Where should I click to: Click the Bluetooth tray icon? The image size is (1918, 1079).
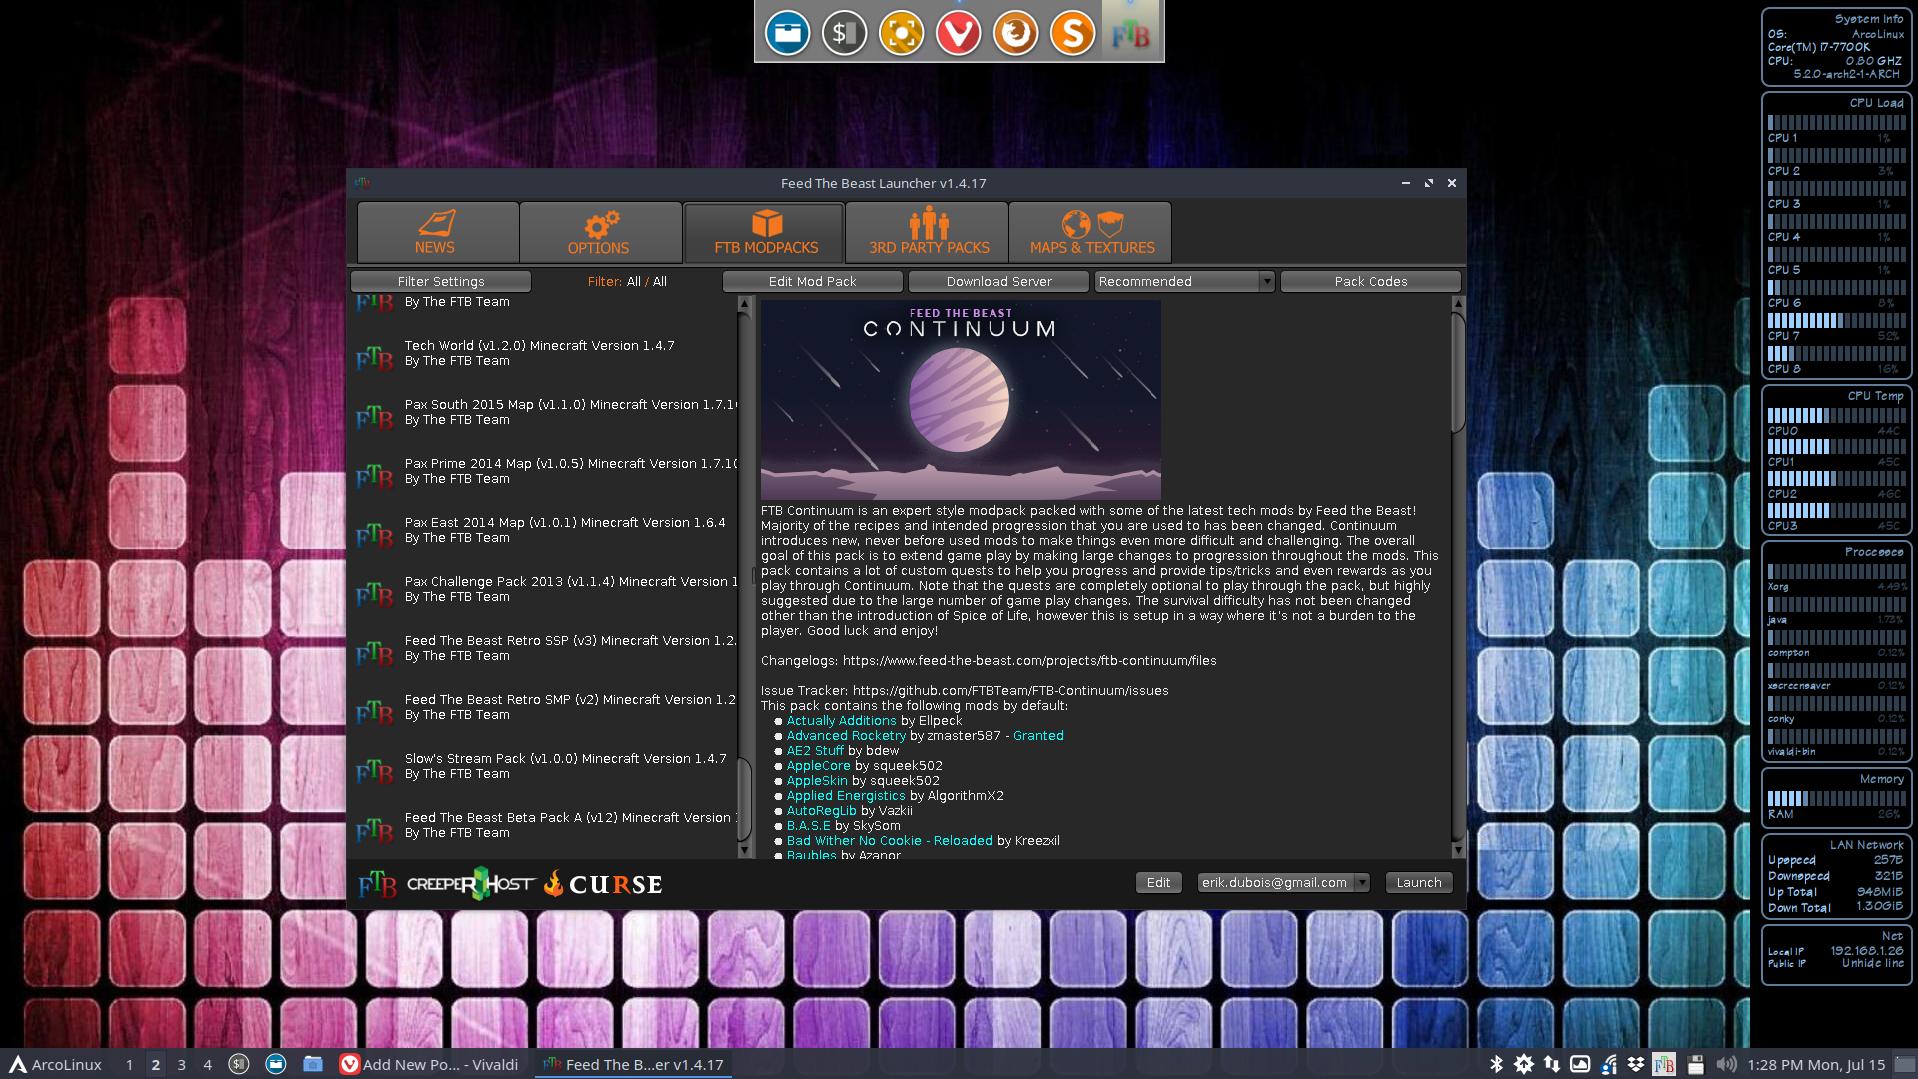[1497, 1064]
